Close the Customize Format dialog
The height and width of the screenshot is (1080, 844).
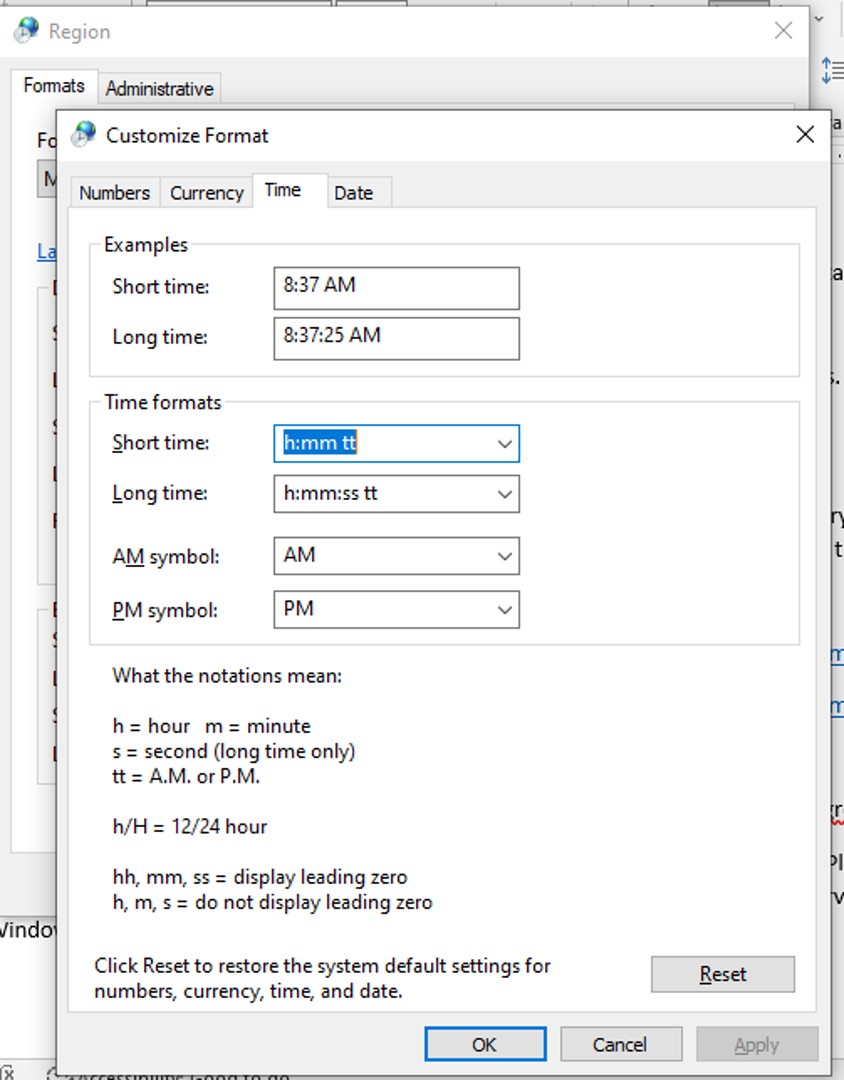(x=805, y=134)
